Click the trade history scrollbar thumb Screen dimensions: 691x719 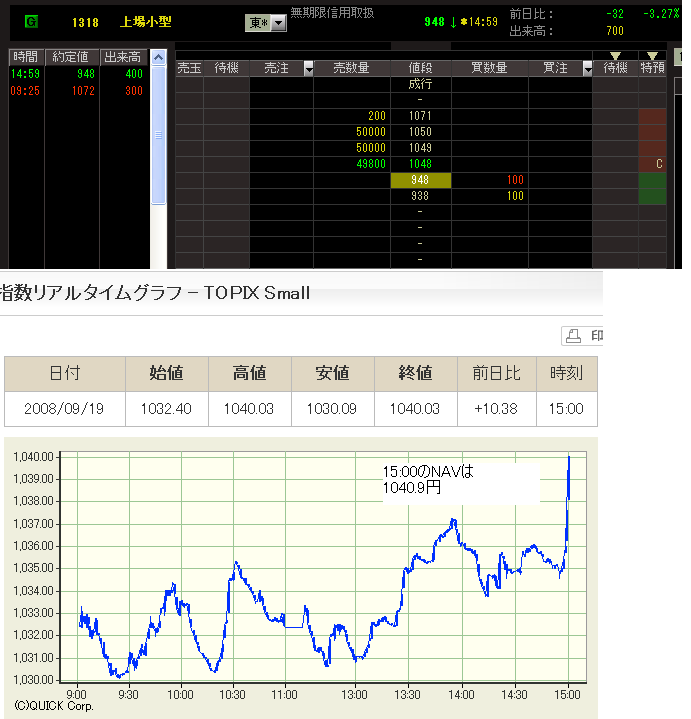[x=158, y=135]
